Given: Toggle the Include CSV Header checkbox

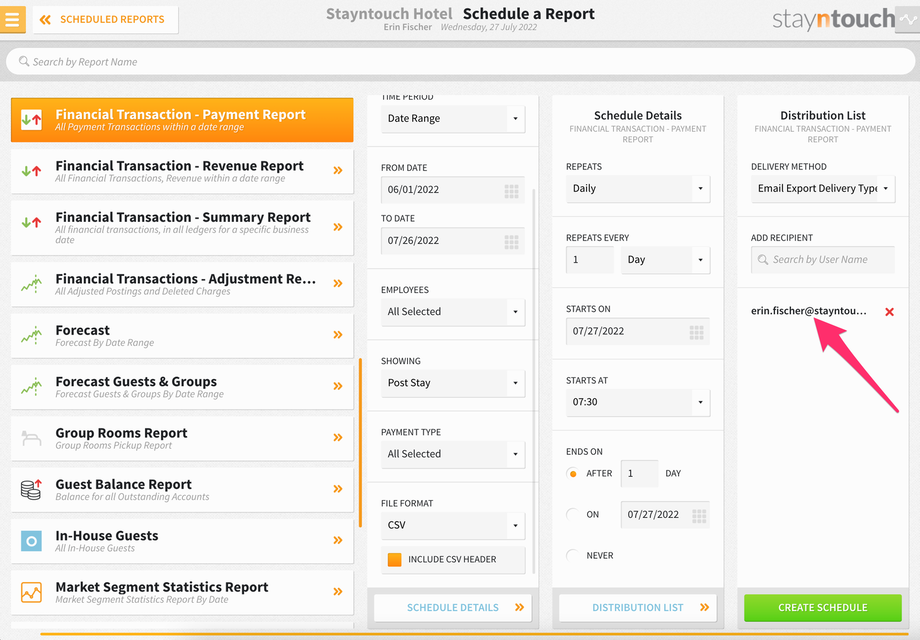Looking at the screenshot, I should [x=395, y=560].
